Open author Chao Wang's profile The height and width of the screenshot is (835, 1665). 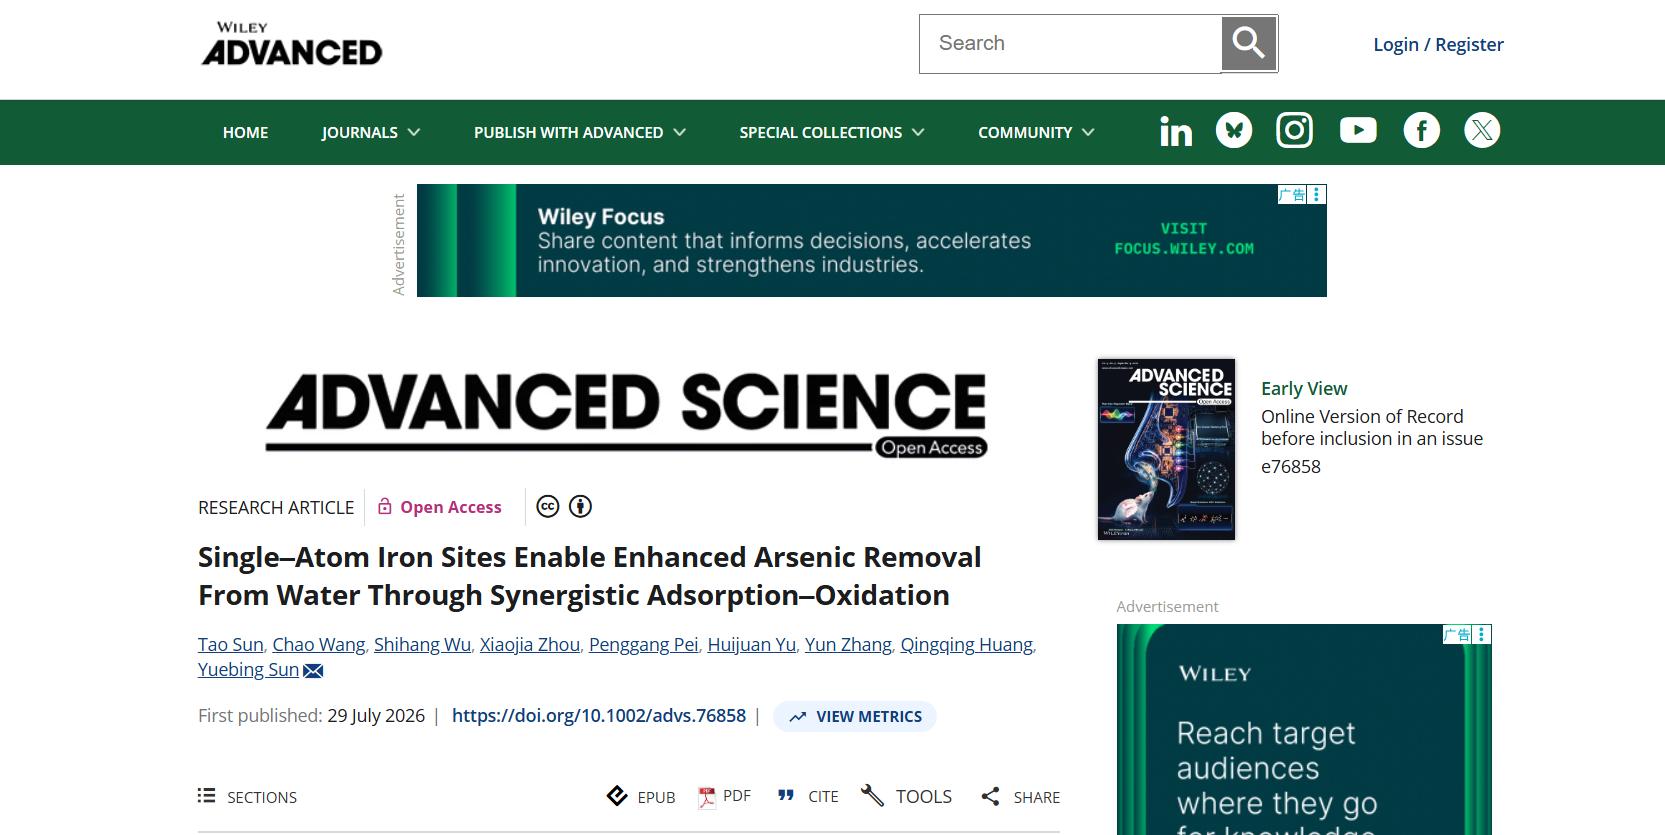pos(319,645)
